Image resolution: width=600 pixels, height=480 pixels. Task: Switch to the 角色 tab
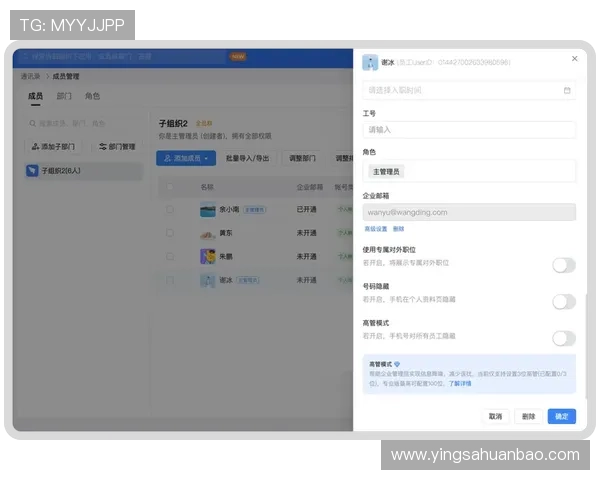coord(92,96)
